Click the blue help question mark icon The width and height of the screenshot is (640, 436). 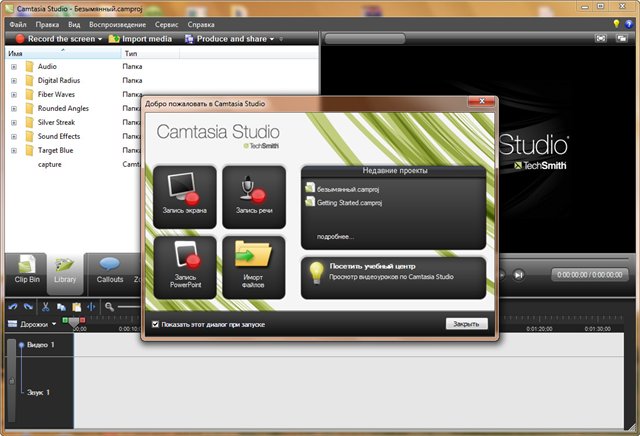[x=629, y=24]
